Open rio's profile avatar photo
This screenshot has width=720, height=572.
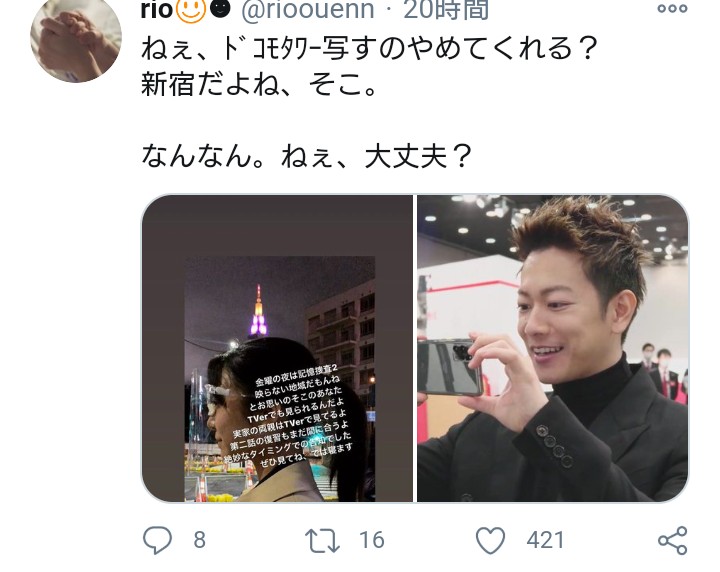76,39
